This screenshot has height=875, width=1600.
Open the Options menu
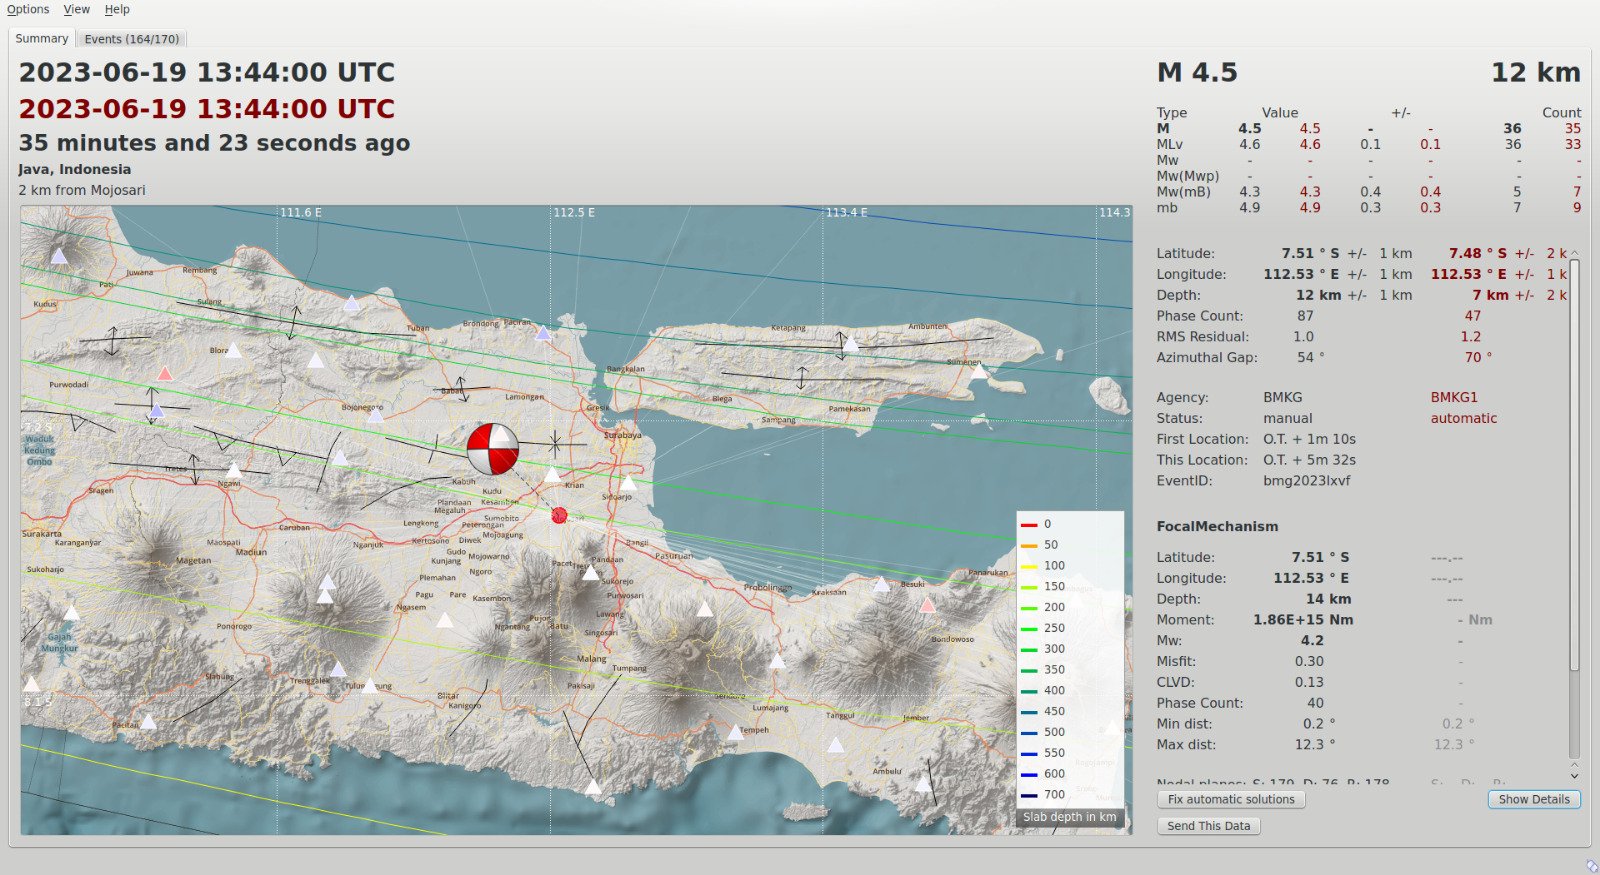(x=28, y=9)
